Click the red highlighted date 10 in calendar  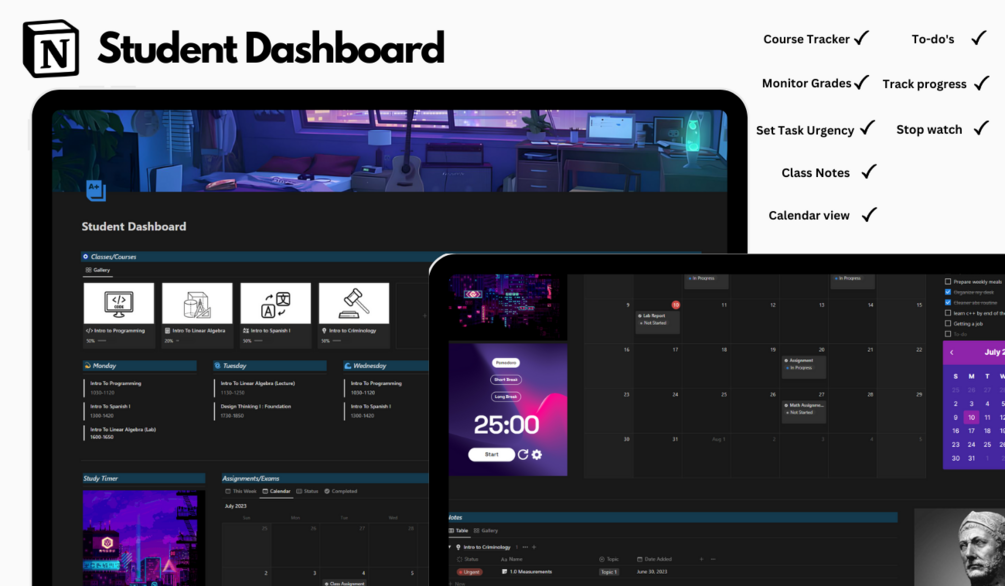click(x=675, y=305)
